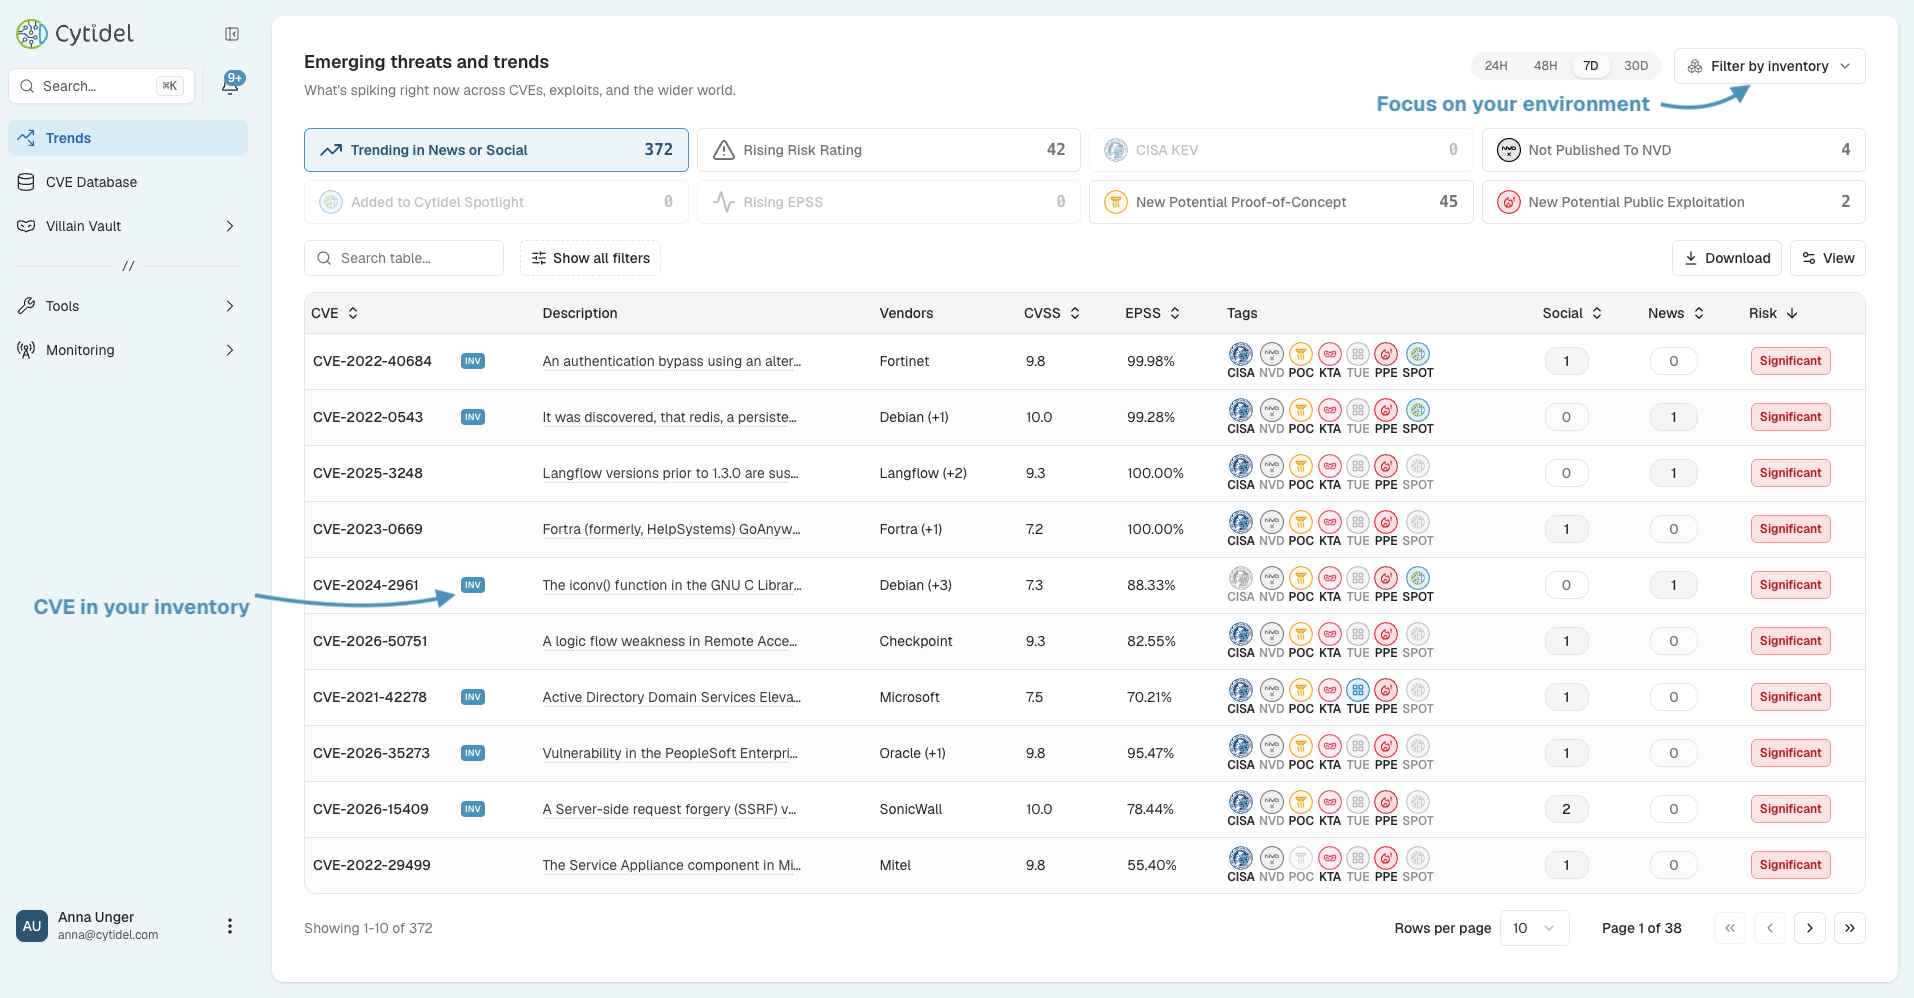Select the 7D time range
Viewport: 1914px width, 998px height.
pyautogui.click(x=1591, y=66)
